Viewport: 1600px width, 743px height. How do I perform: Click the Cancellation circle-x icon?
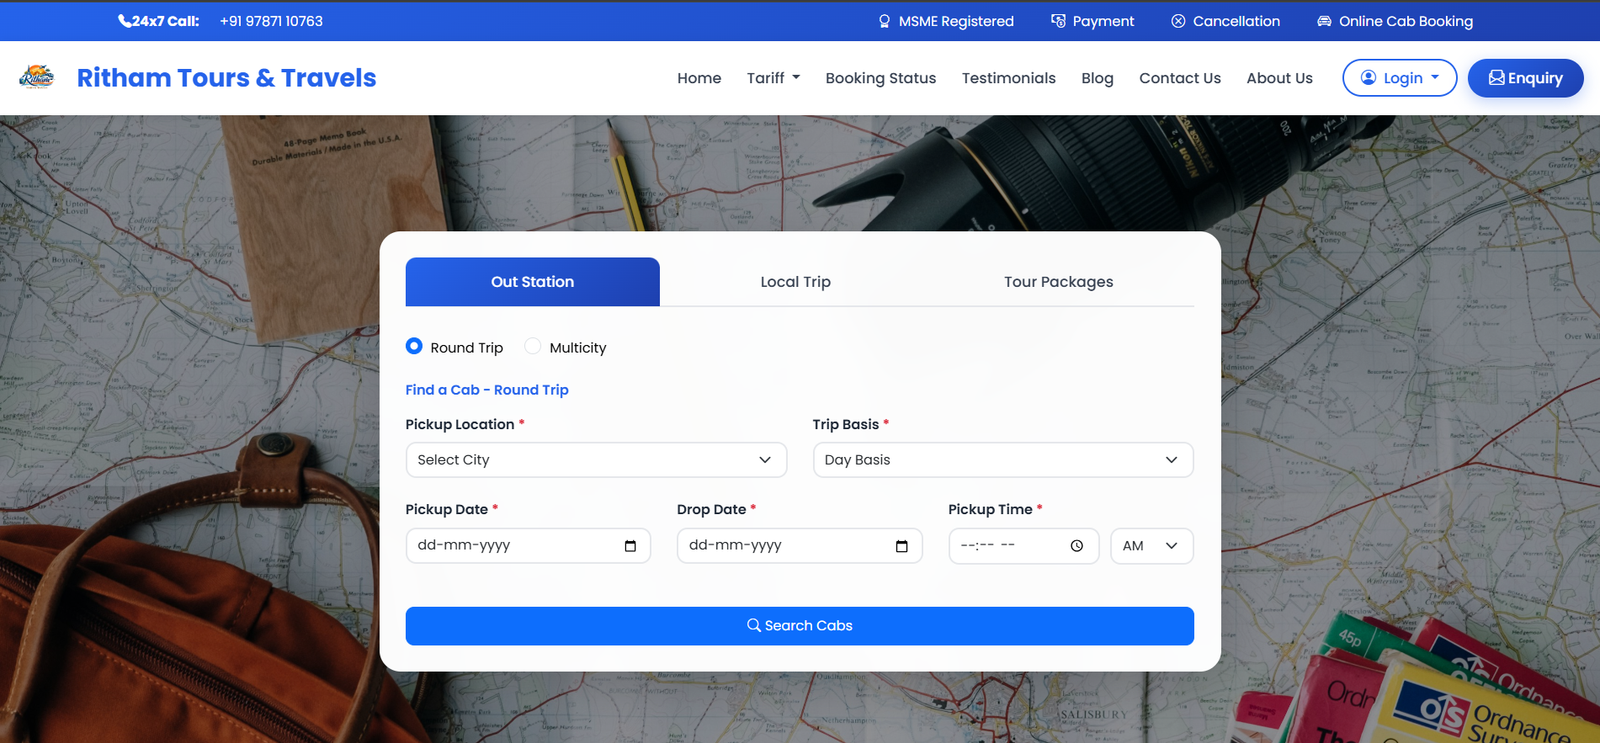point(1178,21)
